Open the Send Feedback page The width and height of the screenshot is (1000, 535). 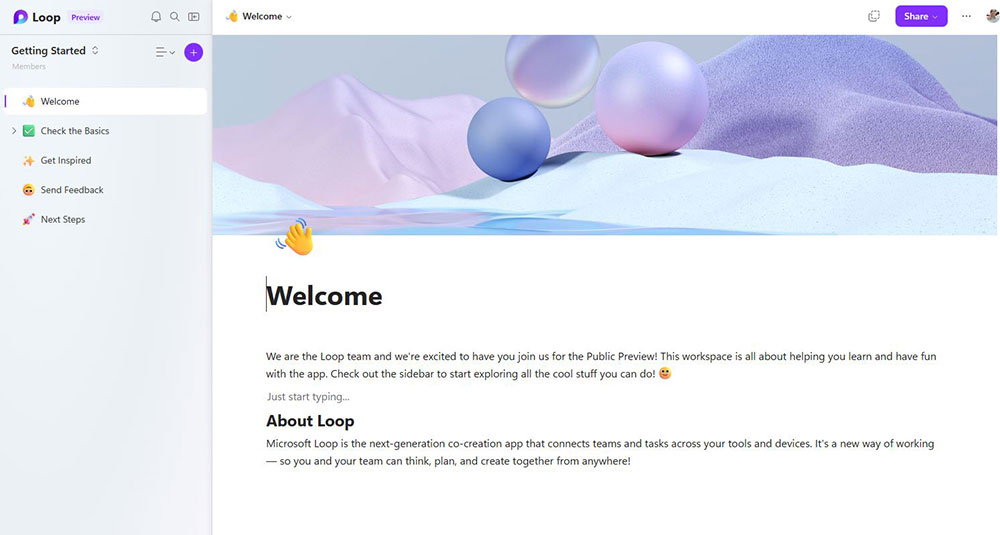pos(72,189)
